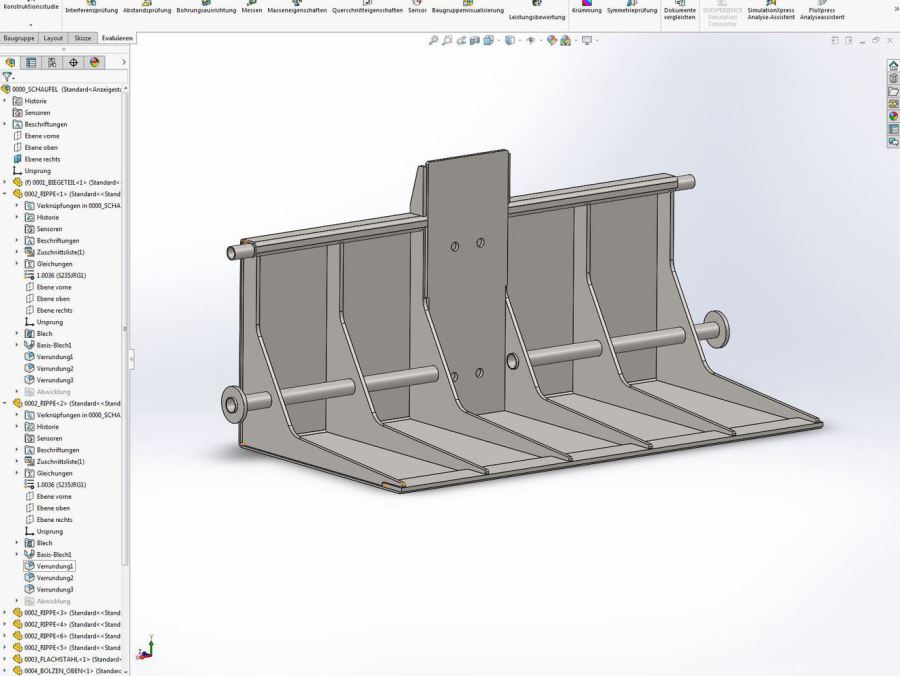Select Verrundung1 under 0002_RIPPE<2>

coord(49,566)
